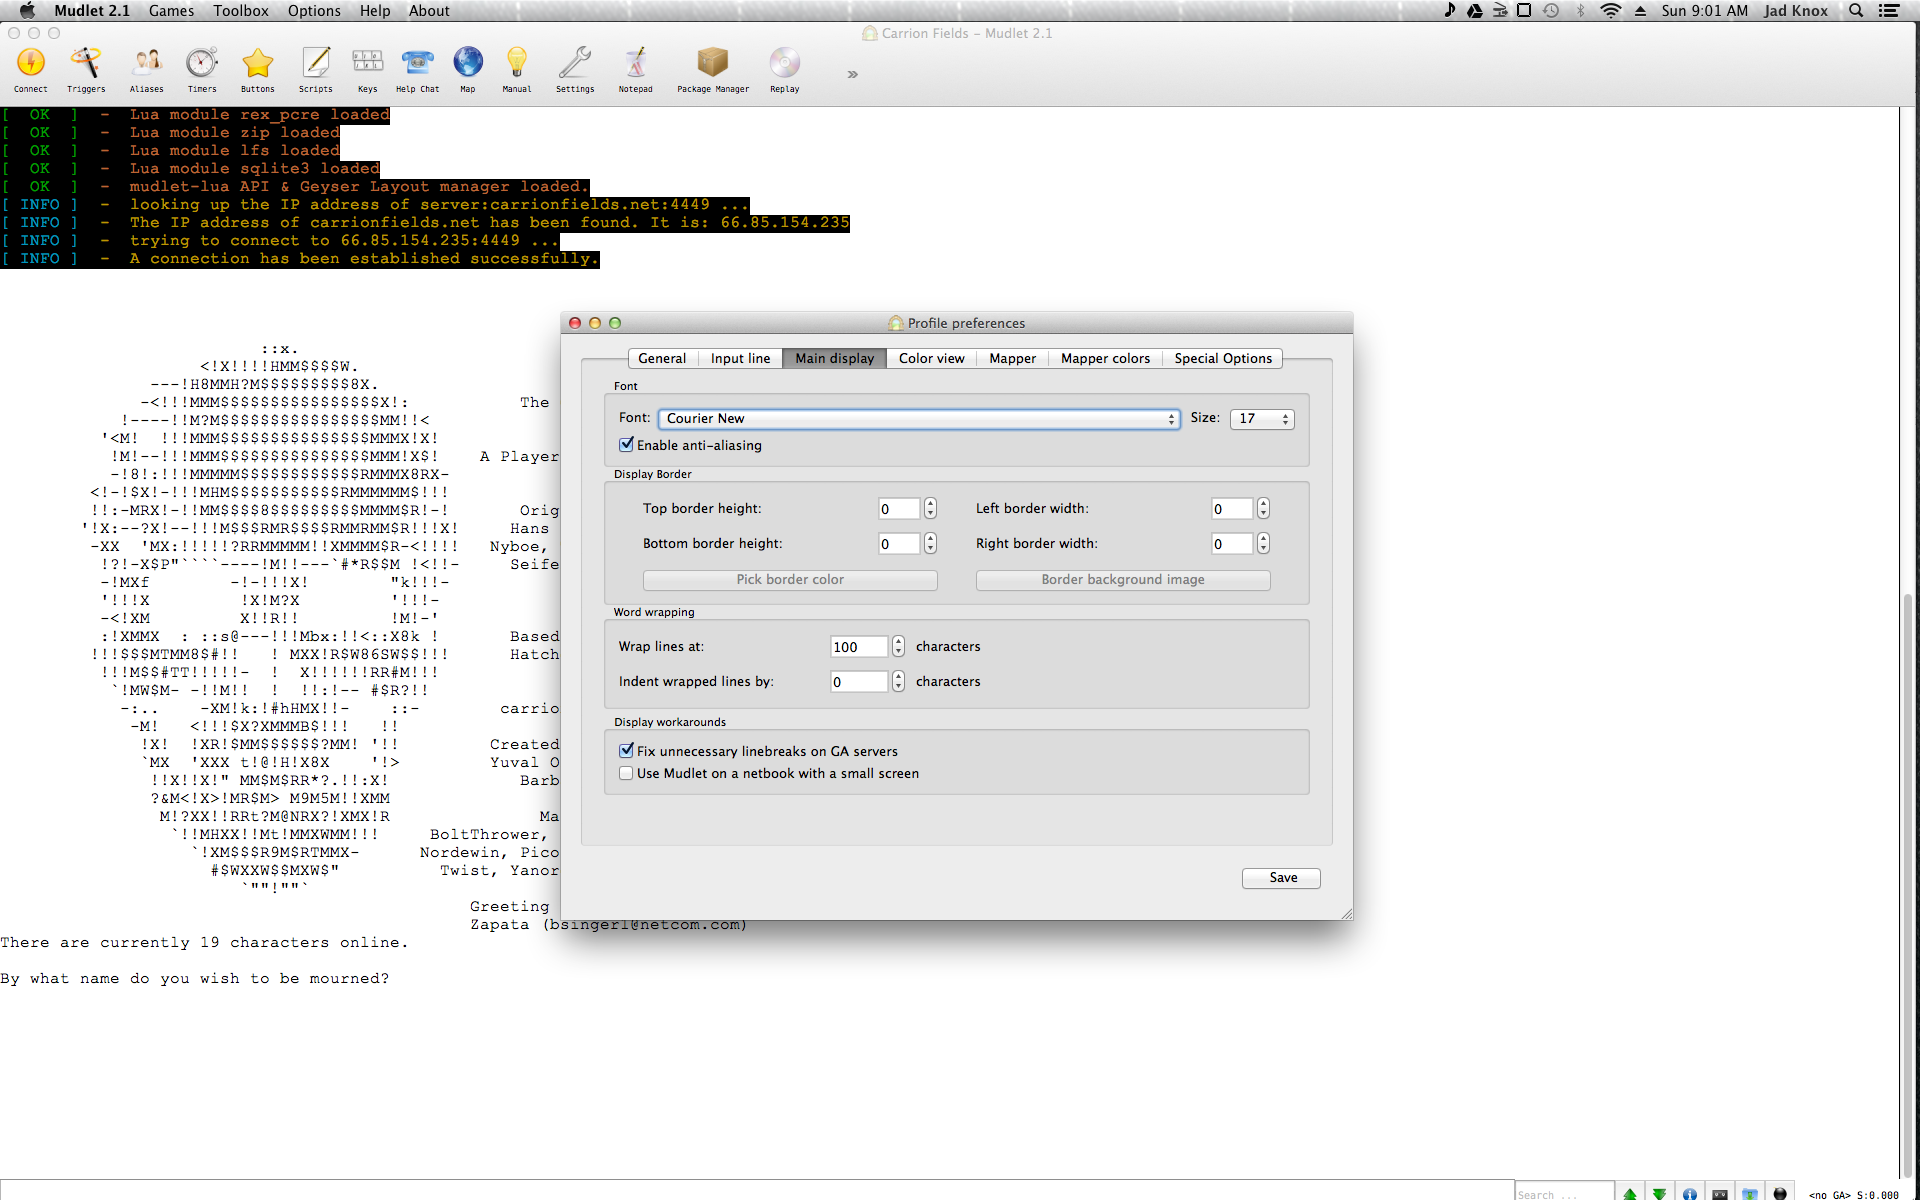Click the Right border width field
The width and height of the screenshot is (1920, 1200).
click(1232, 544)
